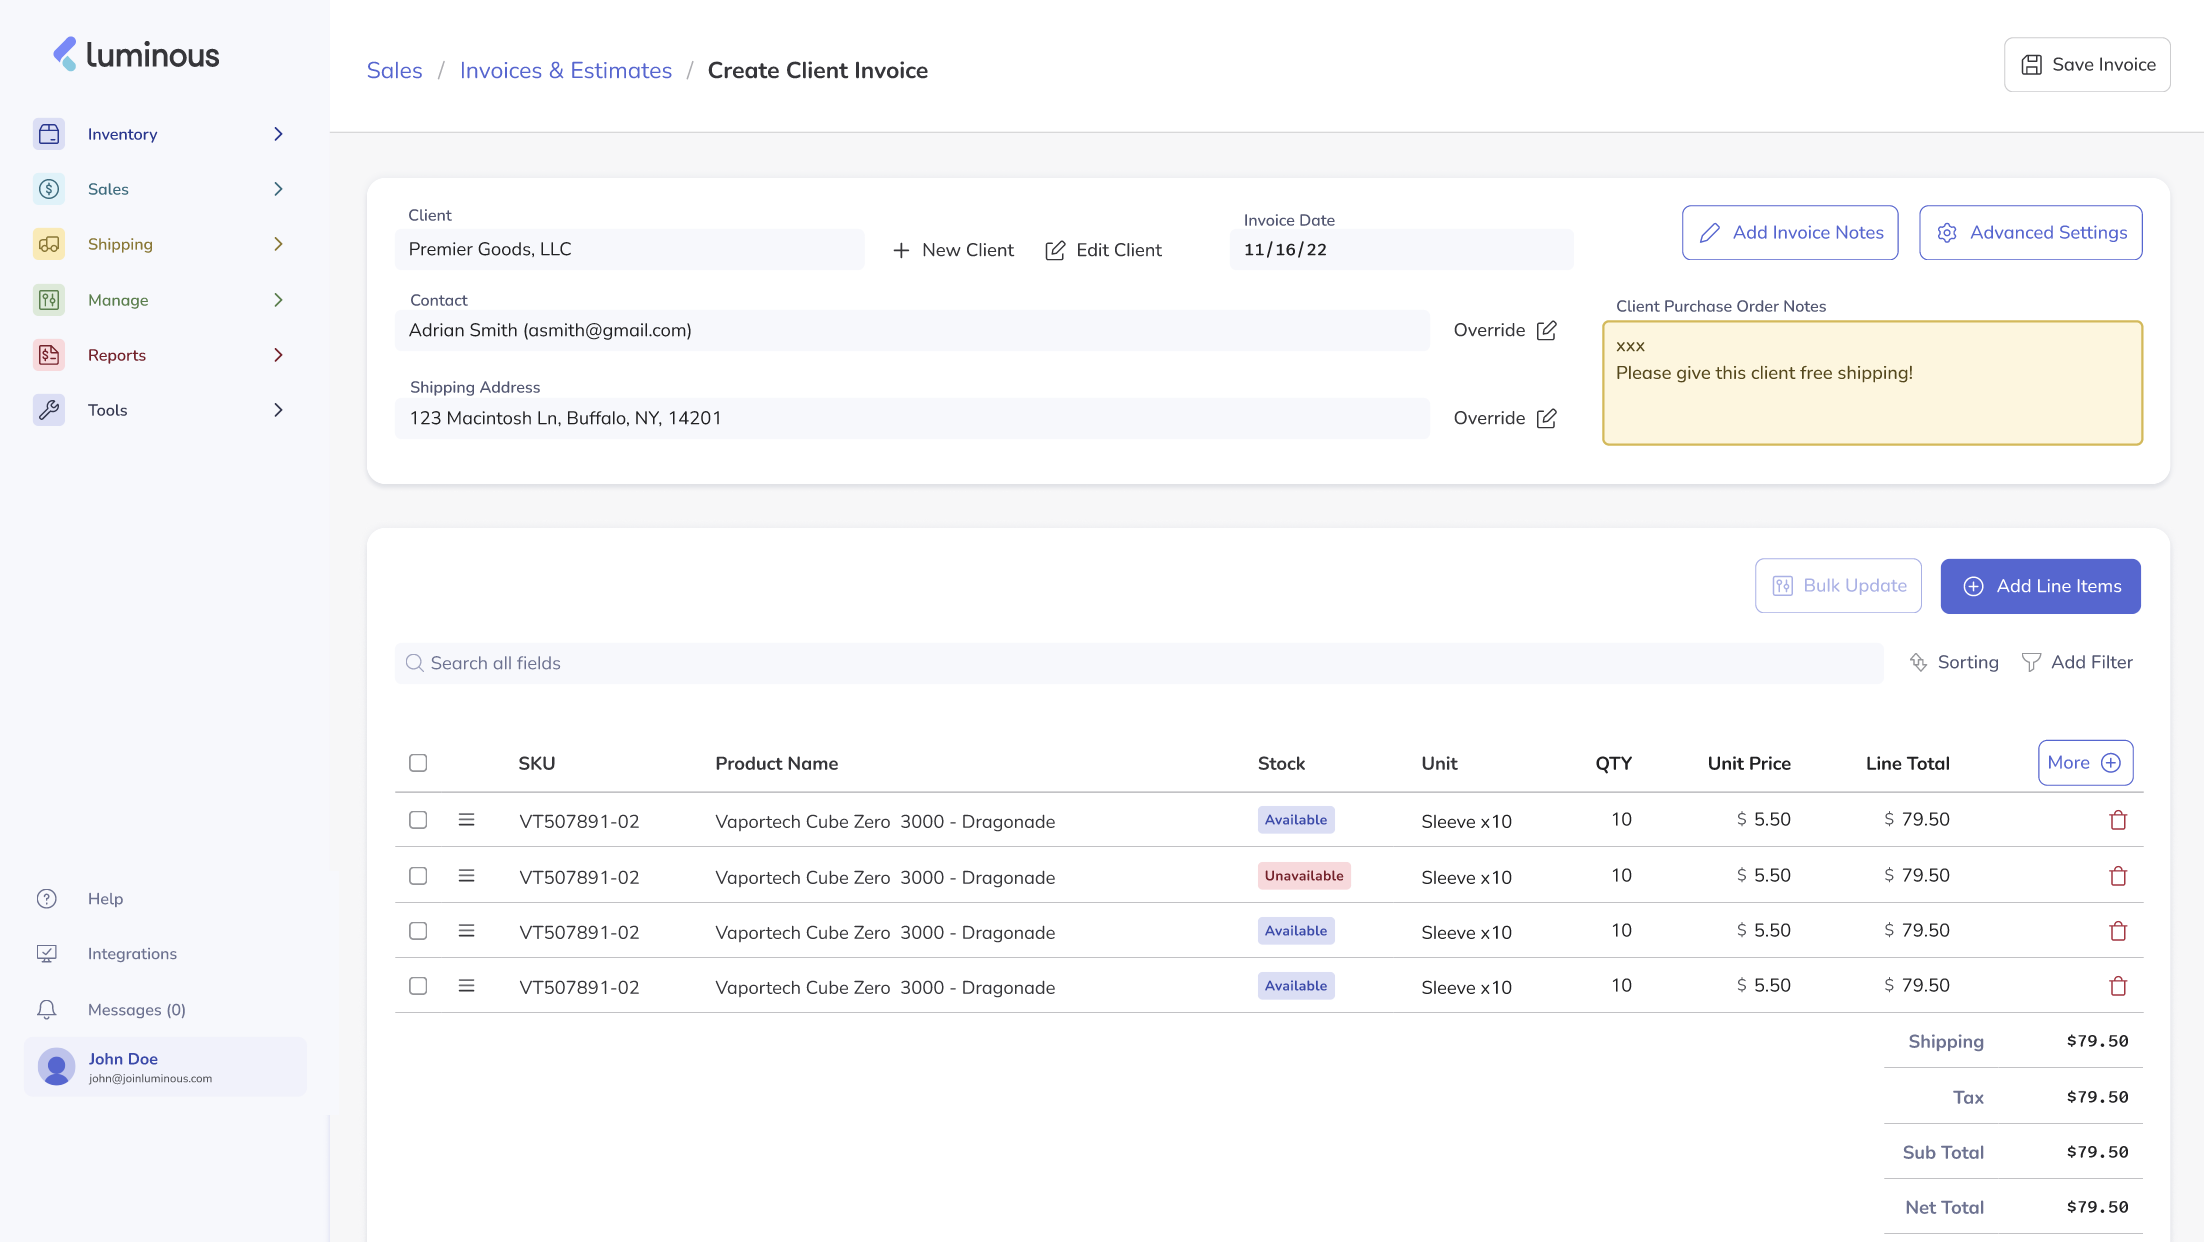This screenshot has height=1242, width=2204.
Task: Check the select-all checkbox in table header
Action: coord(418,762)
